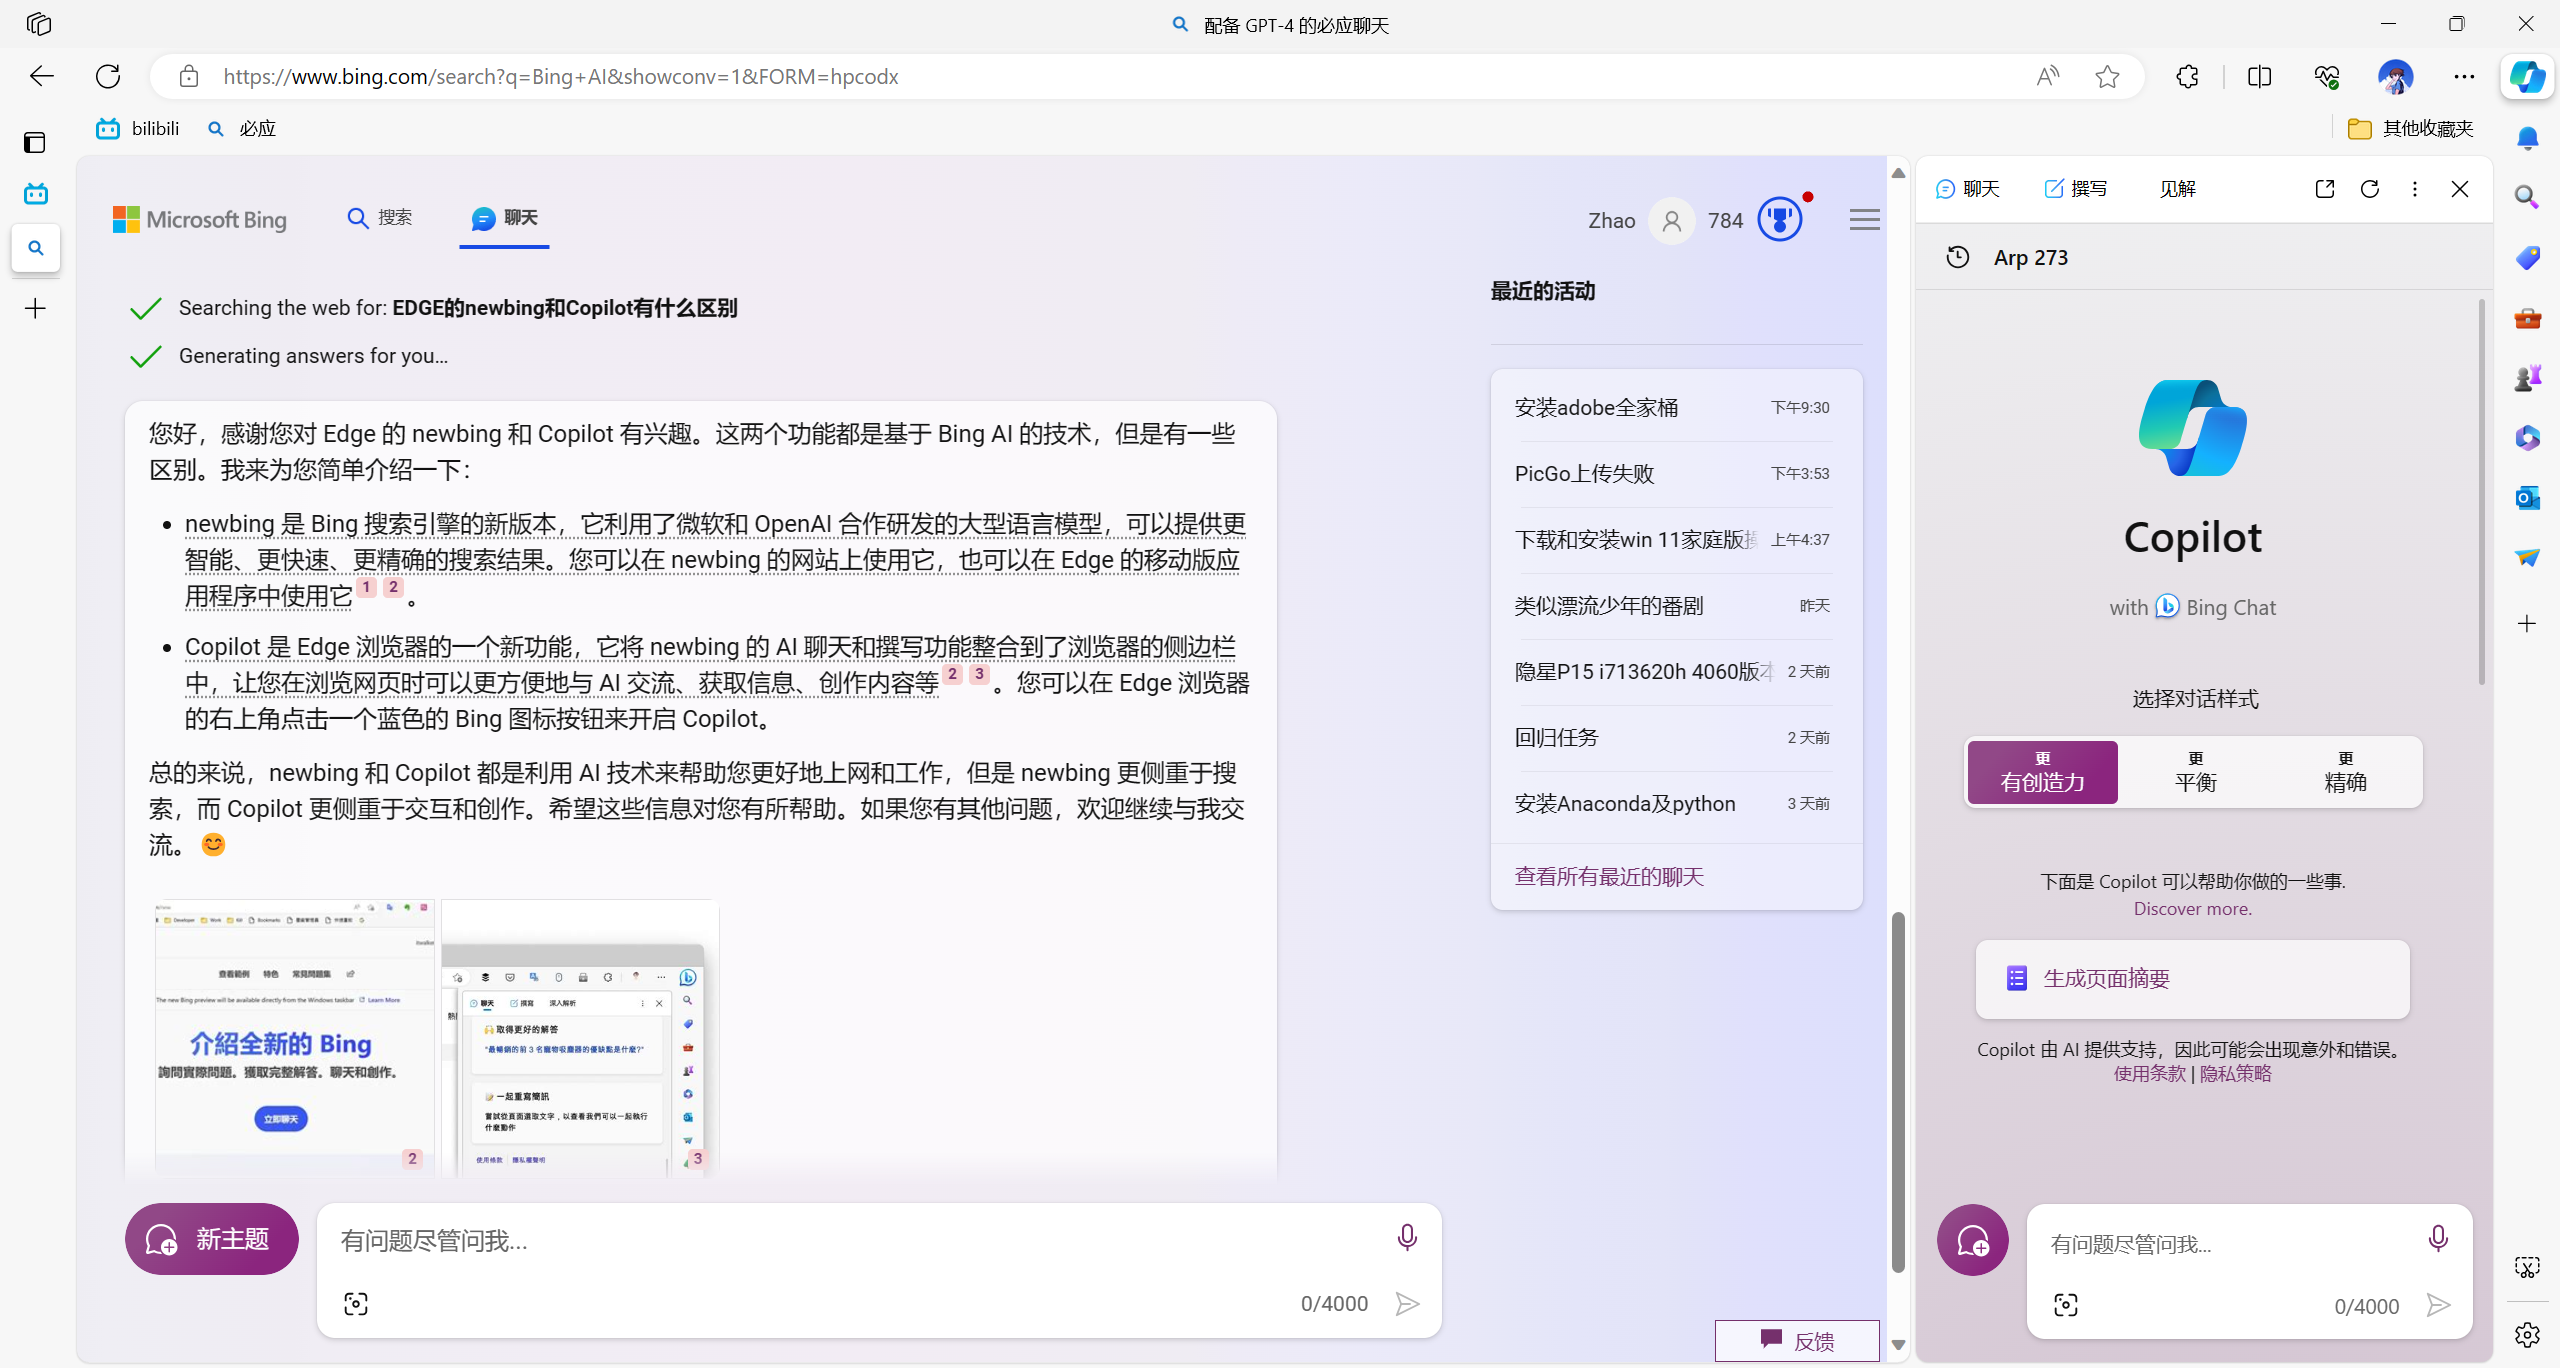Click the image search icon in main chat input
The width and height of the screenshot is (2560, 1368).
(x=356, y=1303)
